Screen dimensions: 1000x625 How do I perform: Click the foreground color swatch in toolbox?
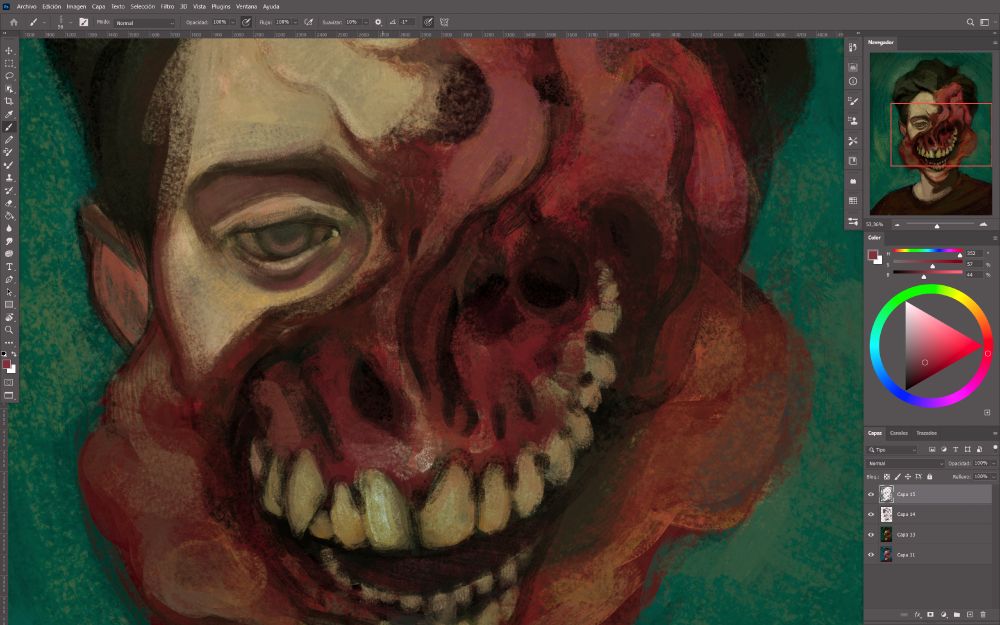coord(6,364)
